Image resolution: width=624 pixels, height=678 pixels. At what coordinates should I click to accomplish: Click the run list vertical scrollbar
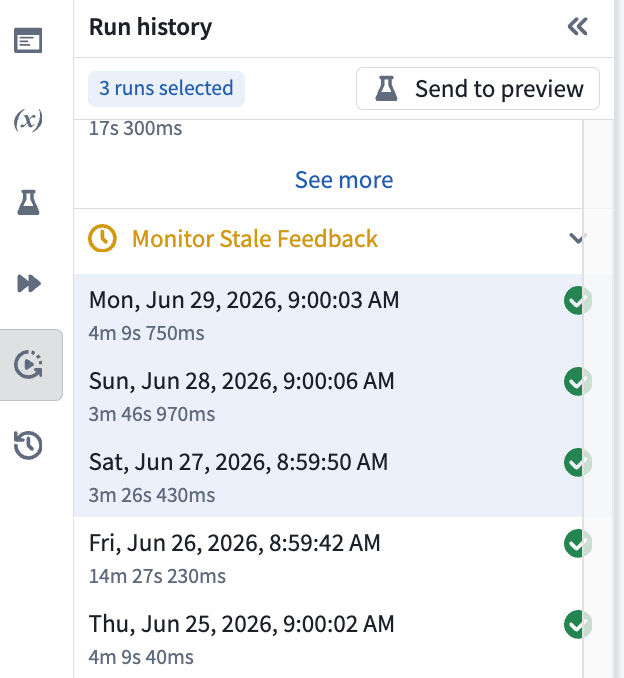coord(598,399)
